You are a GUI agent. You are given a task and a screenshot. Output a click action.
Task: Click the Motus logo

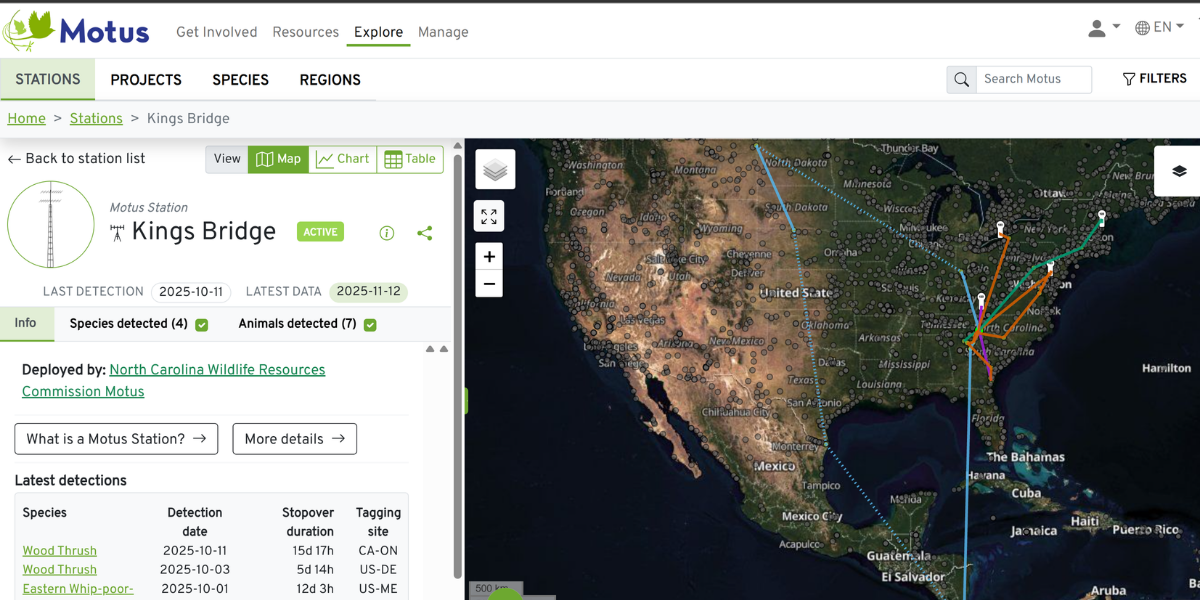click(x=76, y=31)
